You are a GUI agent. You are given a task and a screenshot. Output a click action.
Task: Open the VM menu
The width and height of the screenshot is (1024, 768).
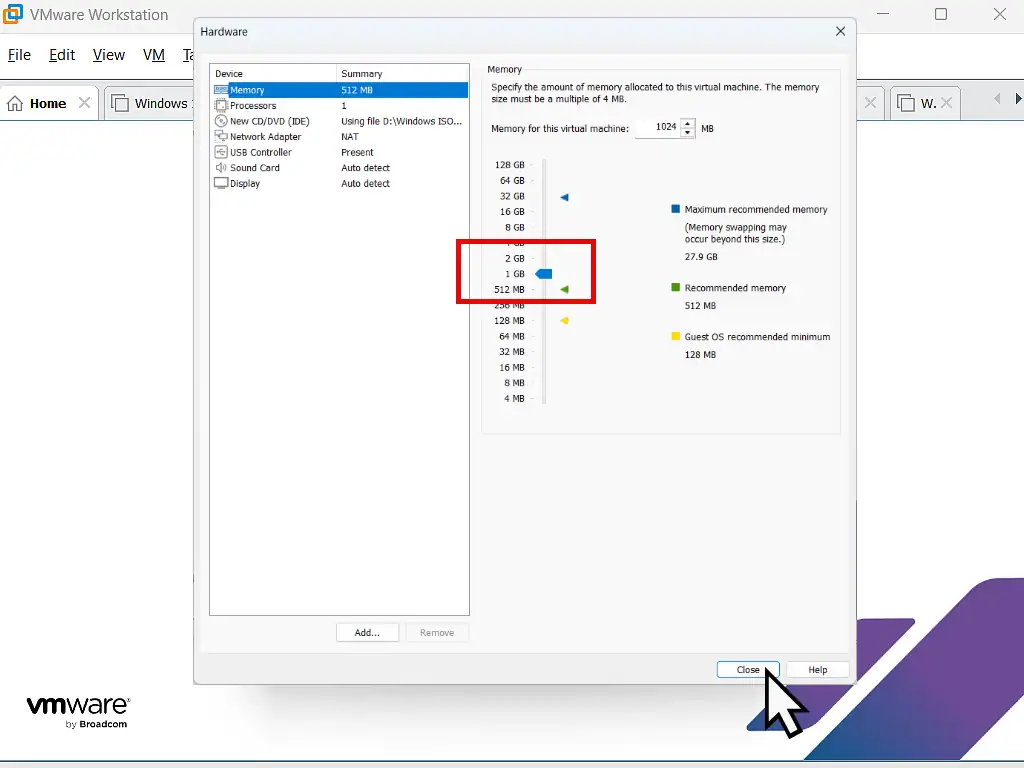click(153, 55)
